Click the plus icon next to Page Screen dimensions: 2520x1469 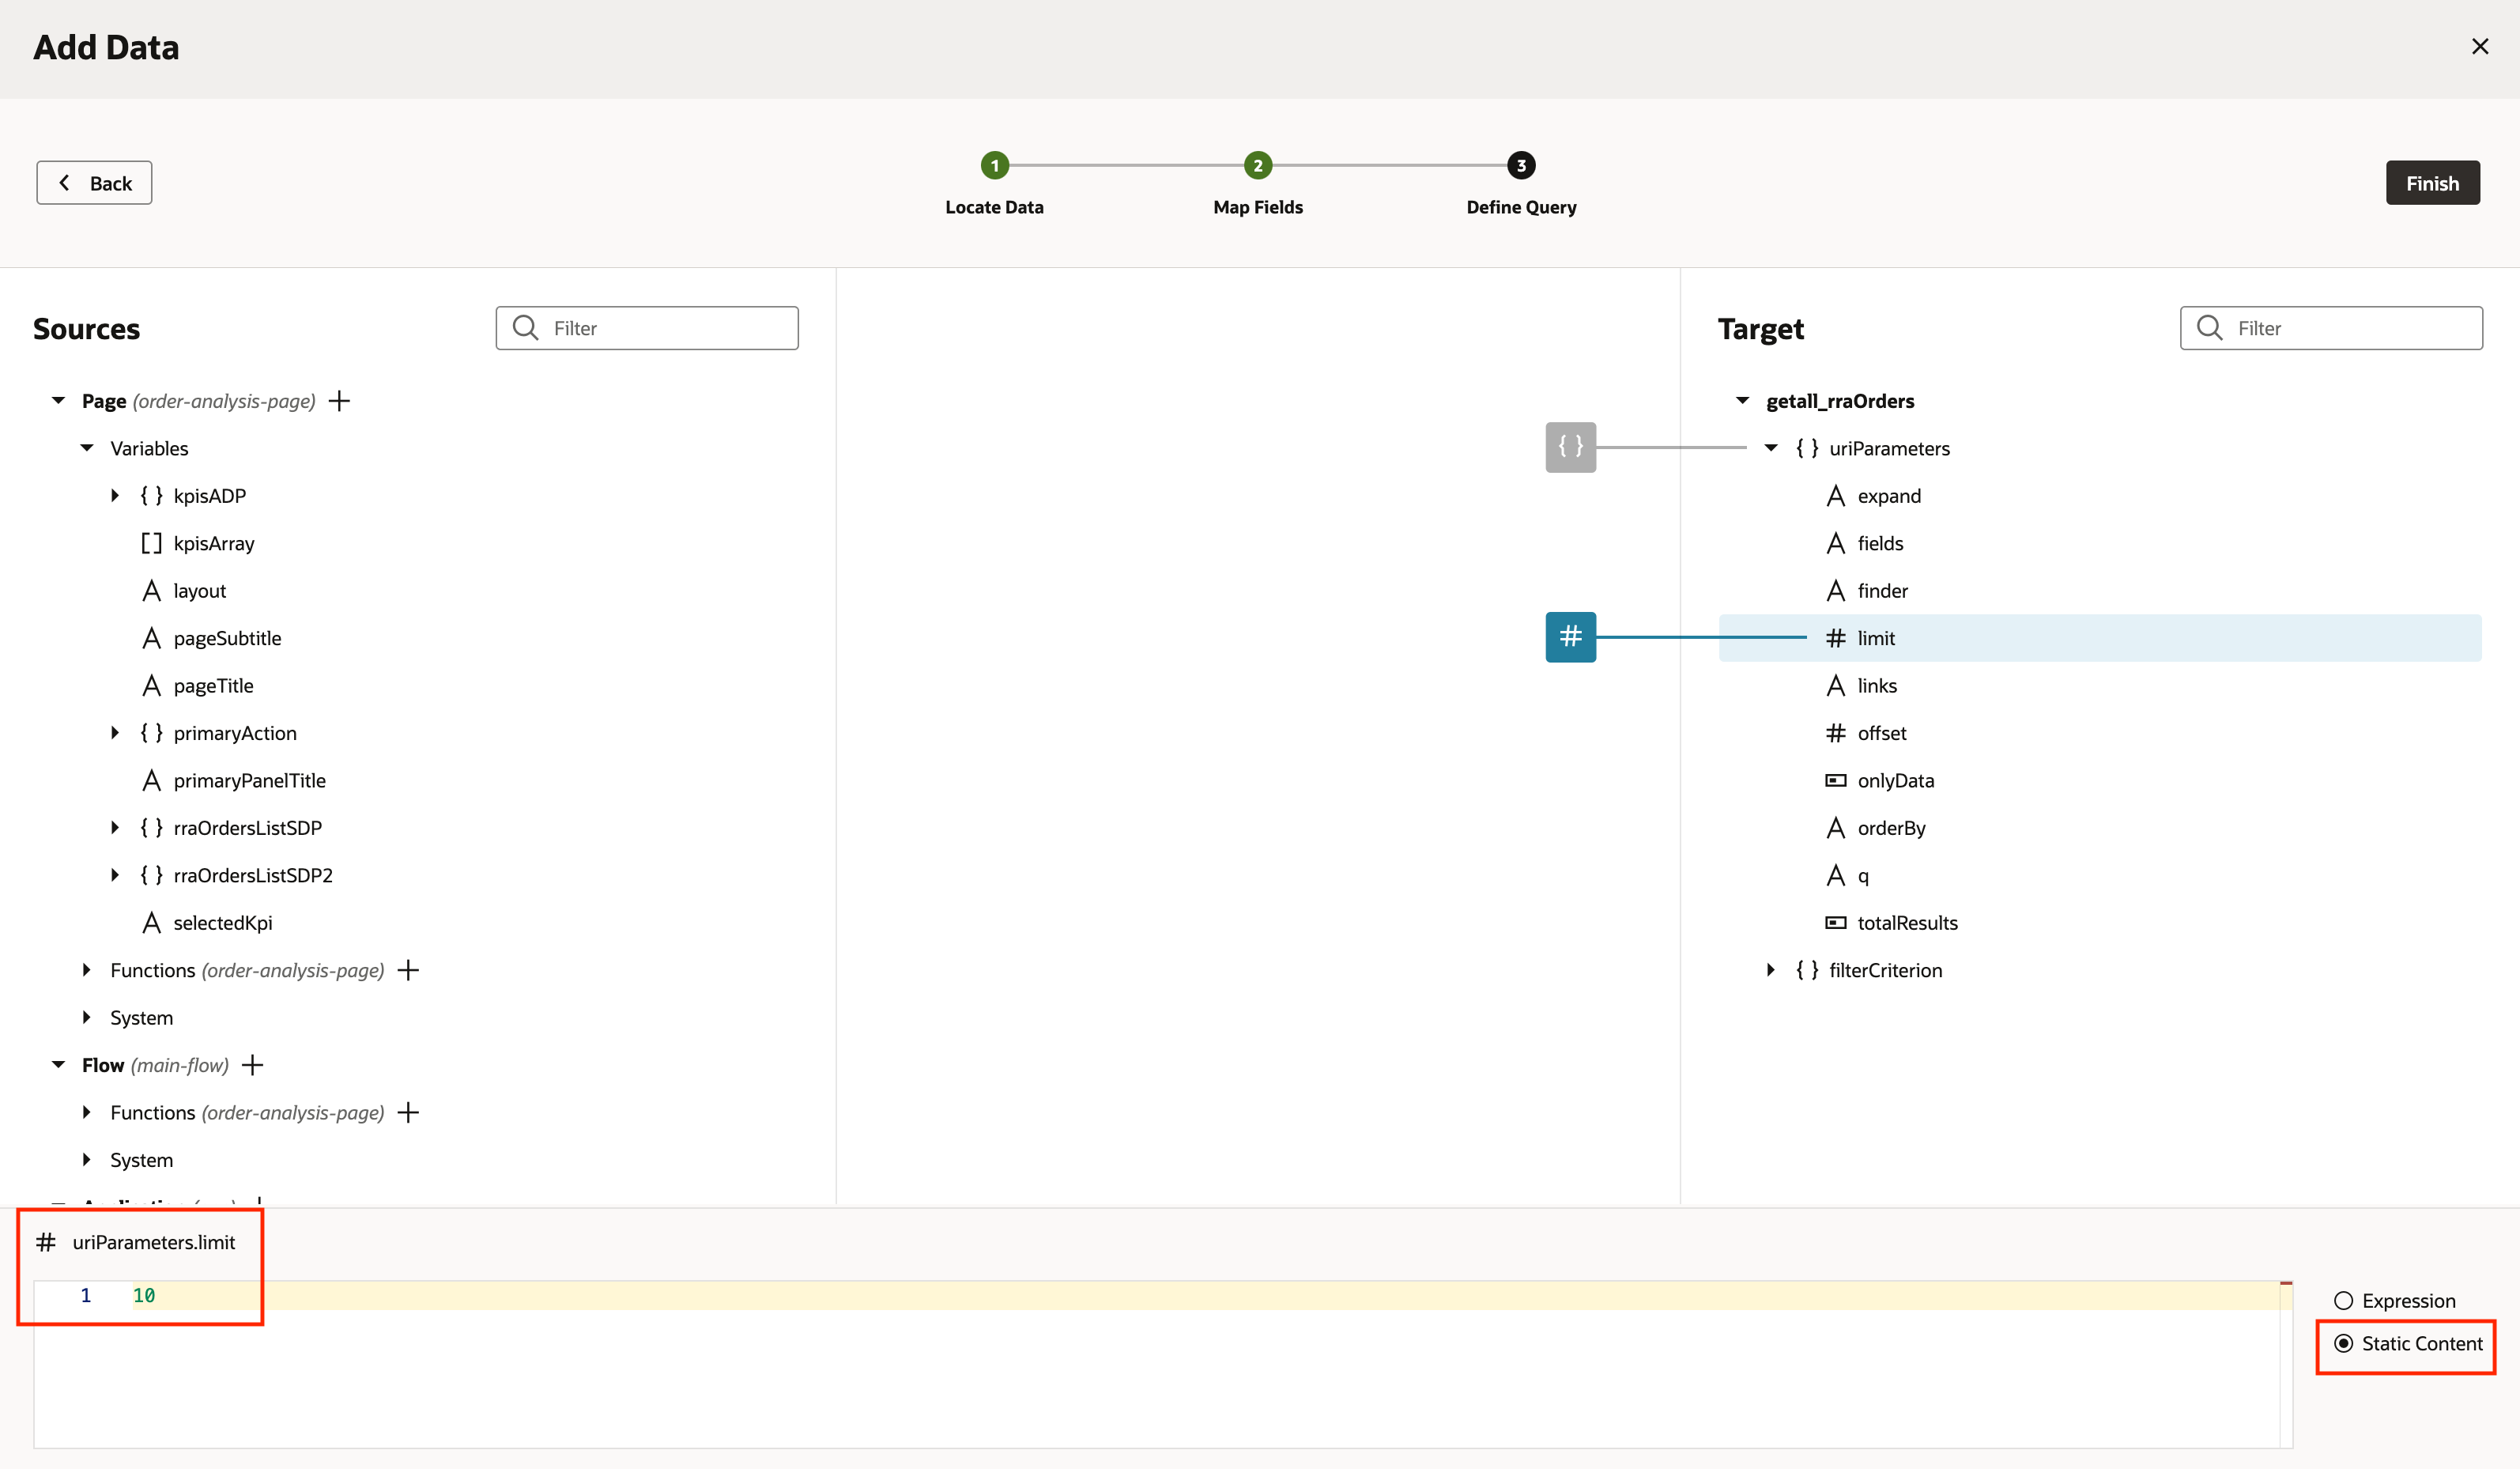click(x=339, y=400)
